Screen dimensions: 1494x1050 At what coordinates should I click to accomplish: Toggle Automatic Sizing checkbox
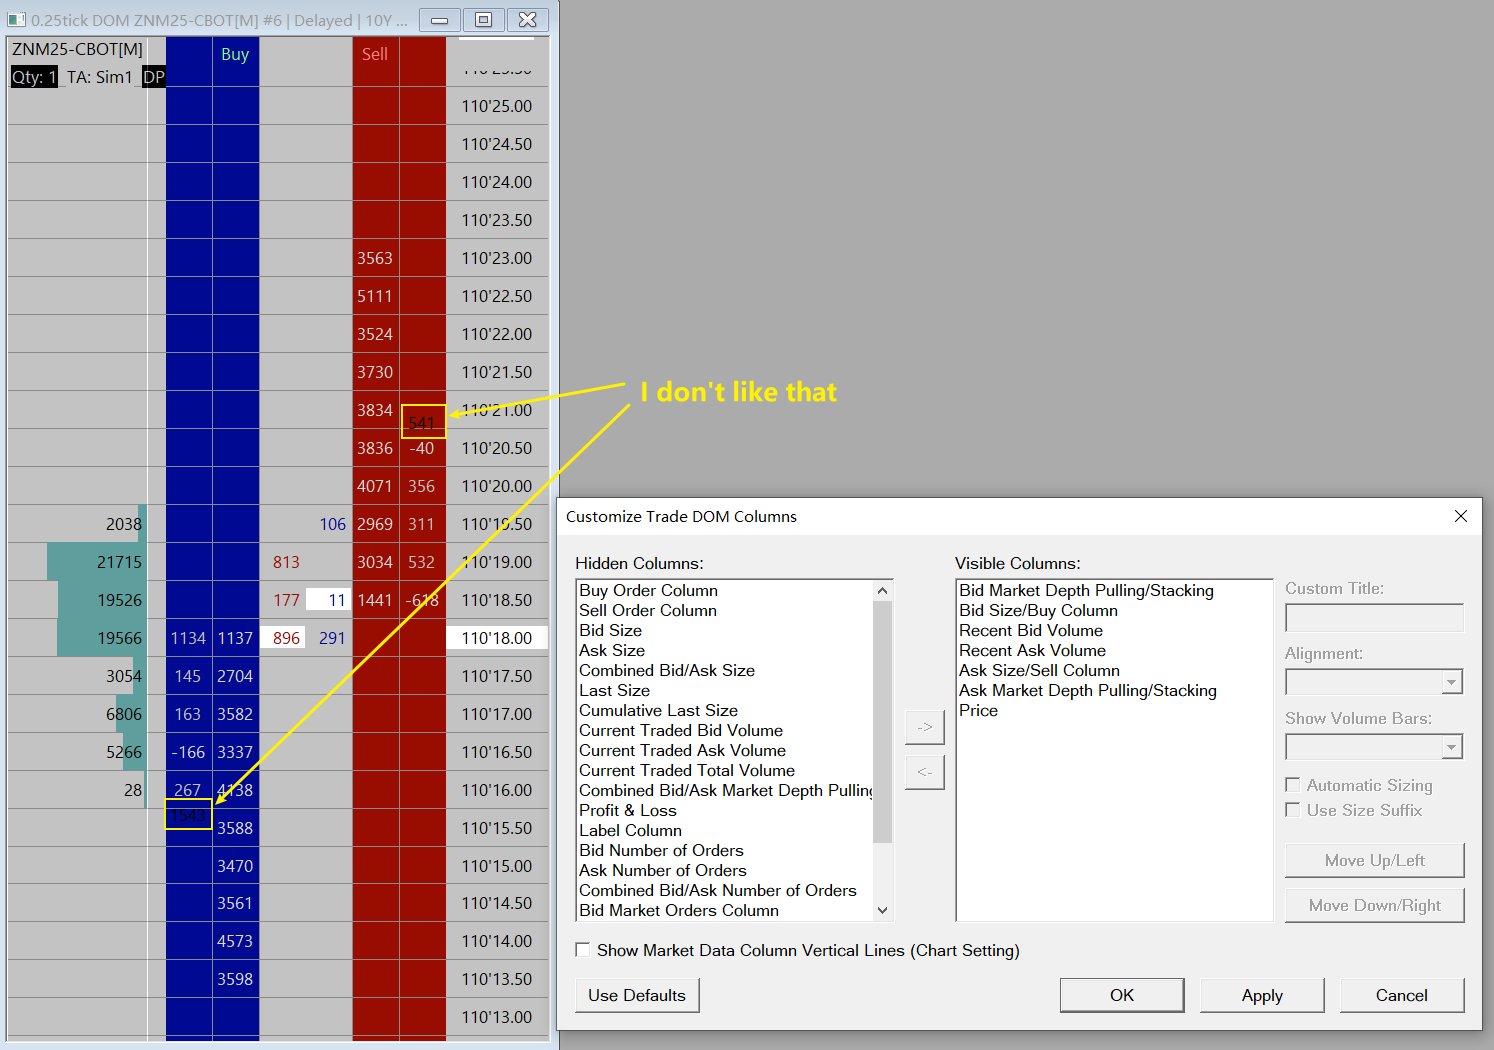[x=1292, y=785]
